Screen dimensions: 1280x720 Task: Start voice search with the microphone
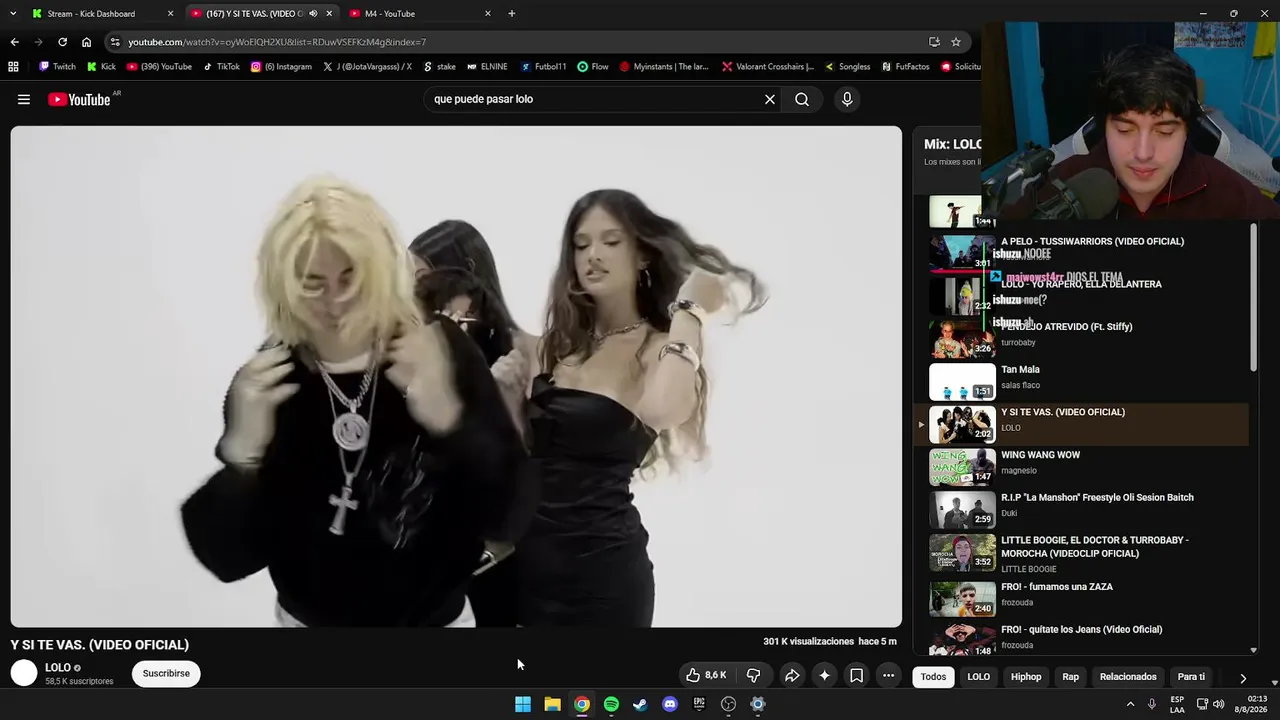847,99
